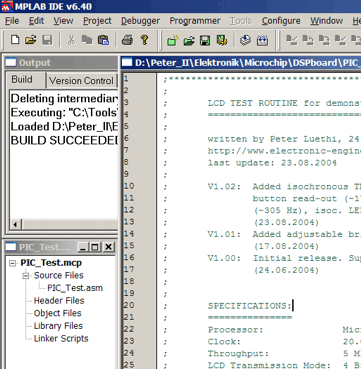Open the Edit menu

(x=36, y=21)
